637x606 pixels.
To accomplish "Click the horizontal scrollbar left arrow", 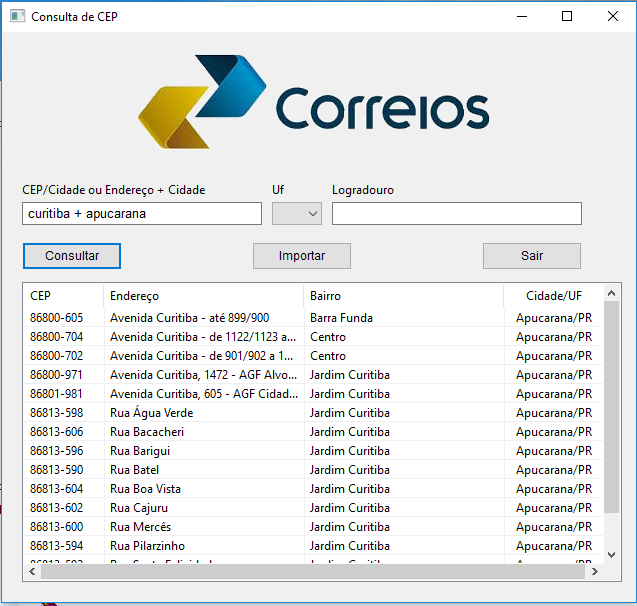I will pos(32,572).
